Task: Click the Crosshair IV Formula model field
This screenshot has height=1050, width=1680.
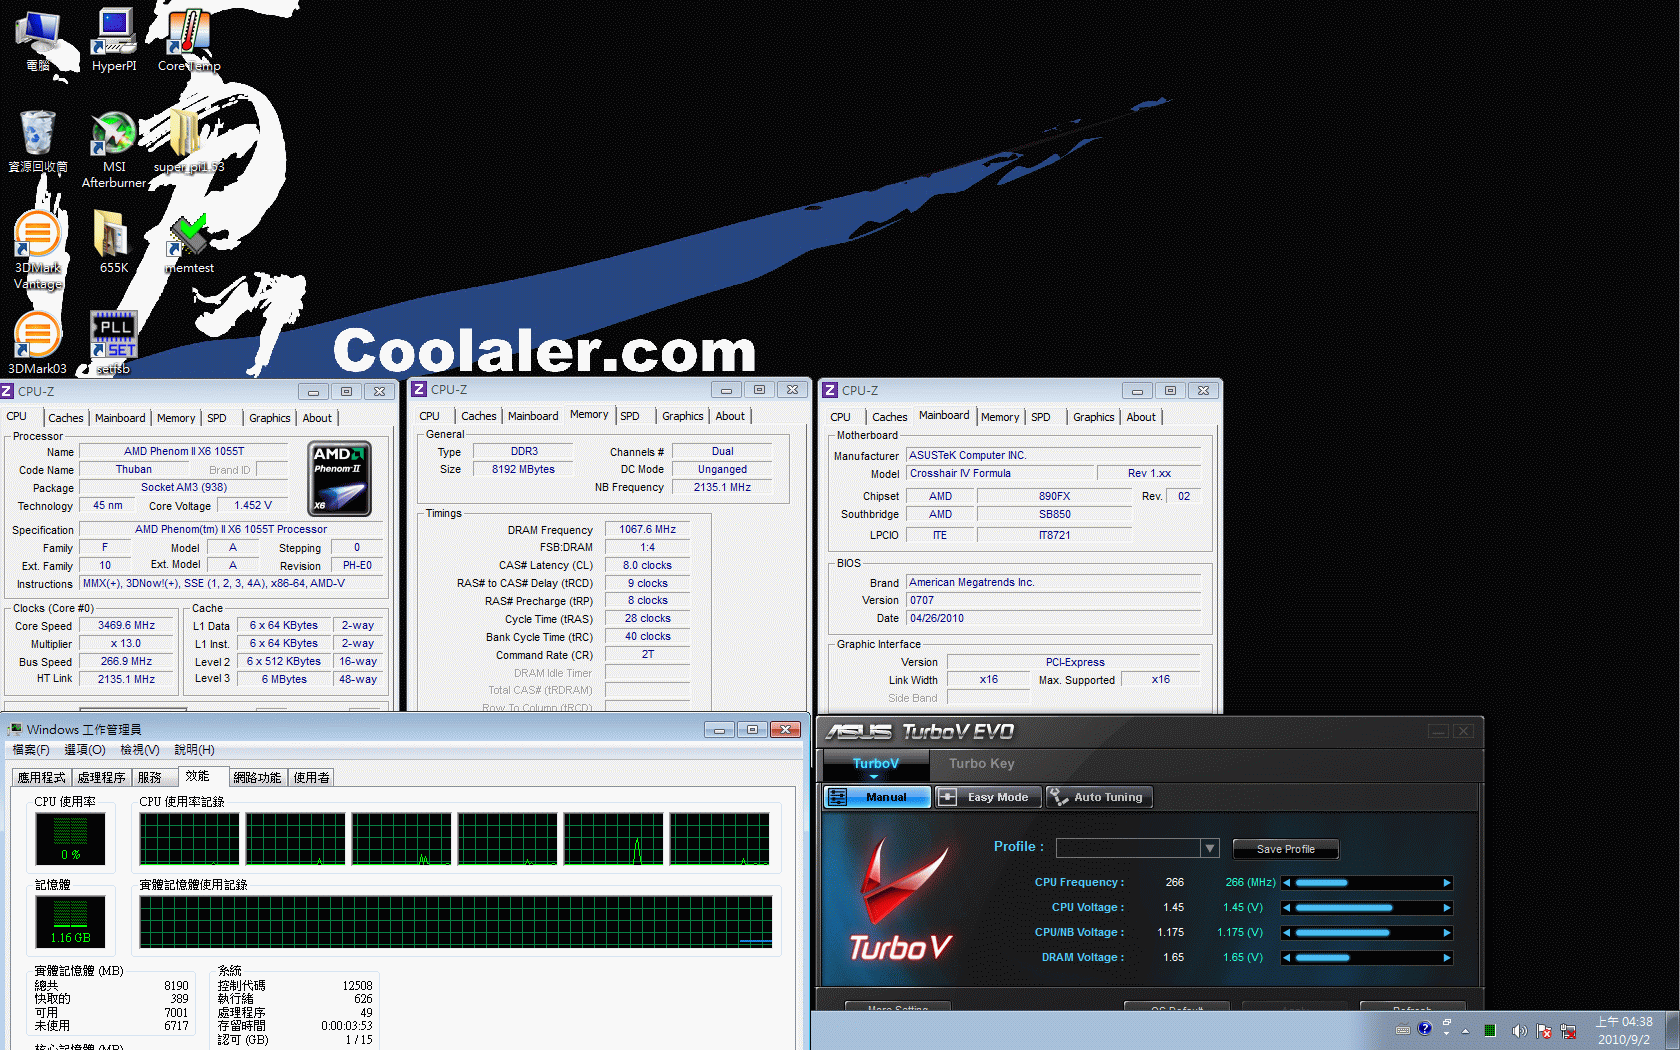Action: [x=1000, y=473]
